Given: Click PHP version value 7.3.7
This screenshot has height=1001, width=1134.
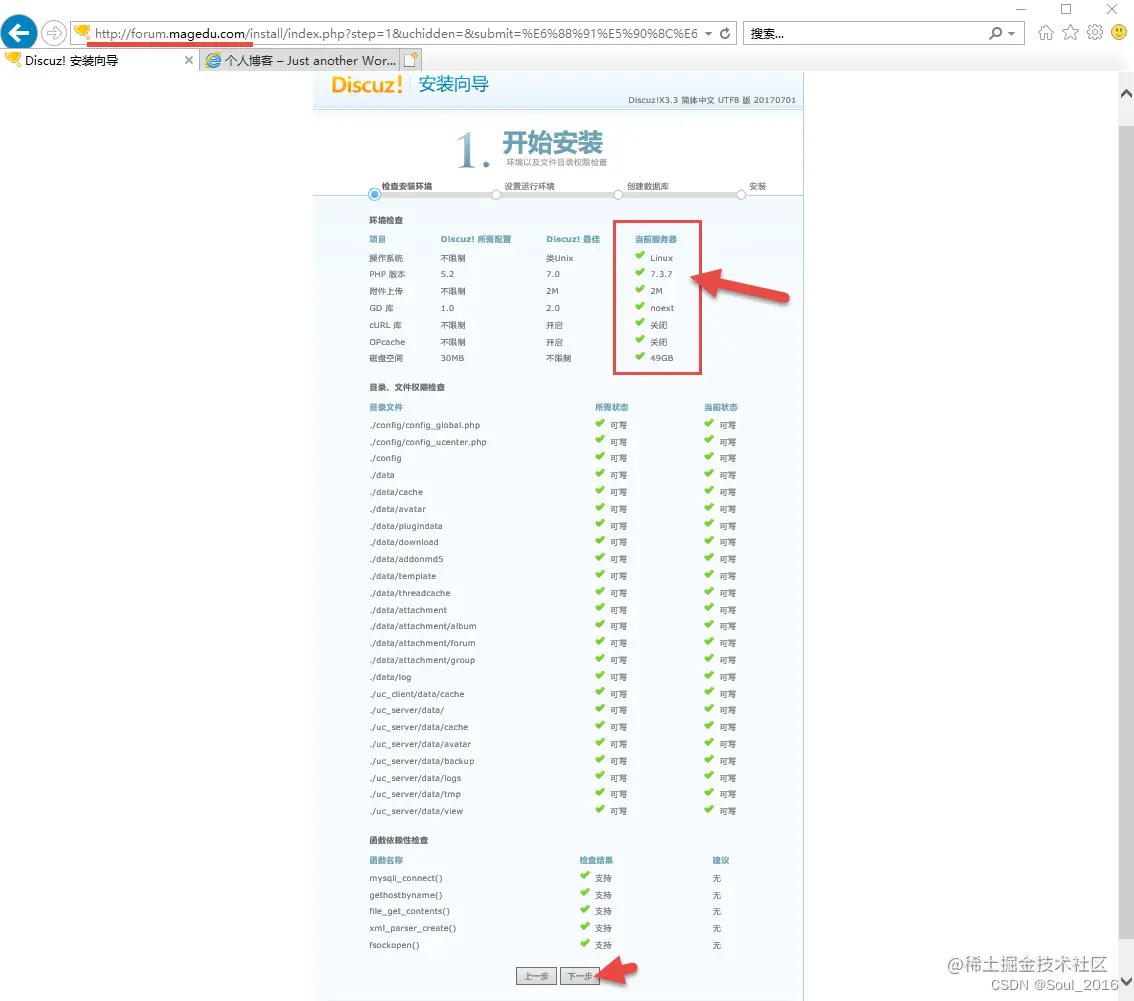Looking at the screenshot, I should [x=661, y=274].
